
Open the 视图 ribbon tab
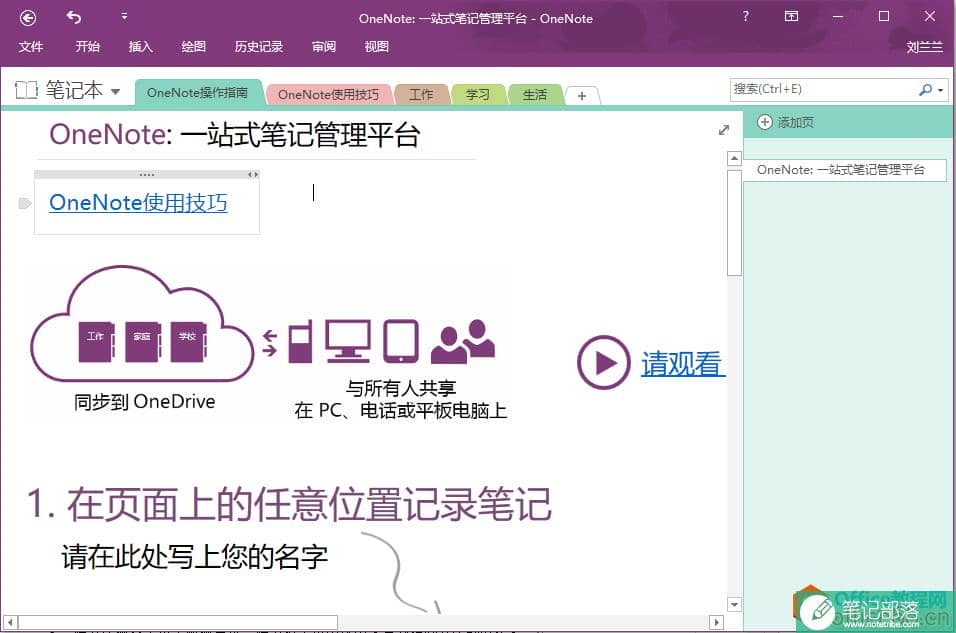376,46
